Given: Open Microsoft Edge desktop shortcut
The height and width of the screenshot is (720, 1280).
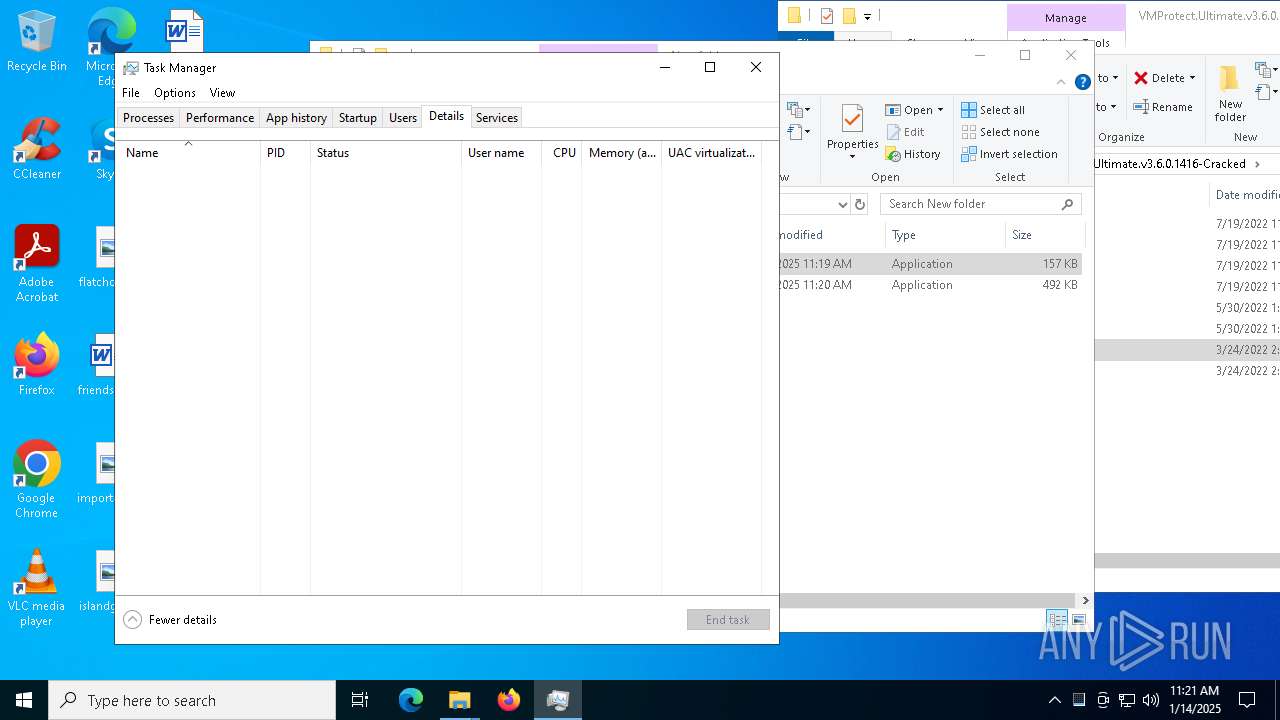Looking at the screenshot, I should pos(108,45).
